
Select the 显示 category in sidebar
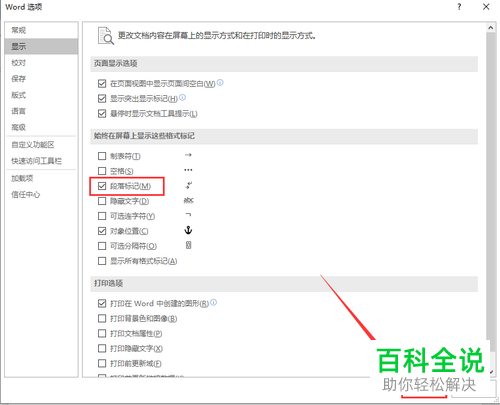[x=41, y=46]
